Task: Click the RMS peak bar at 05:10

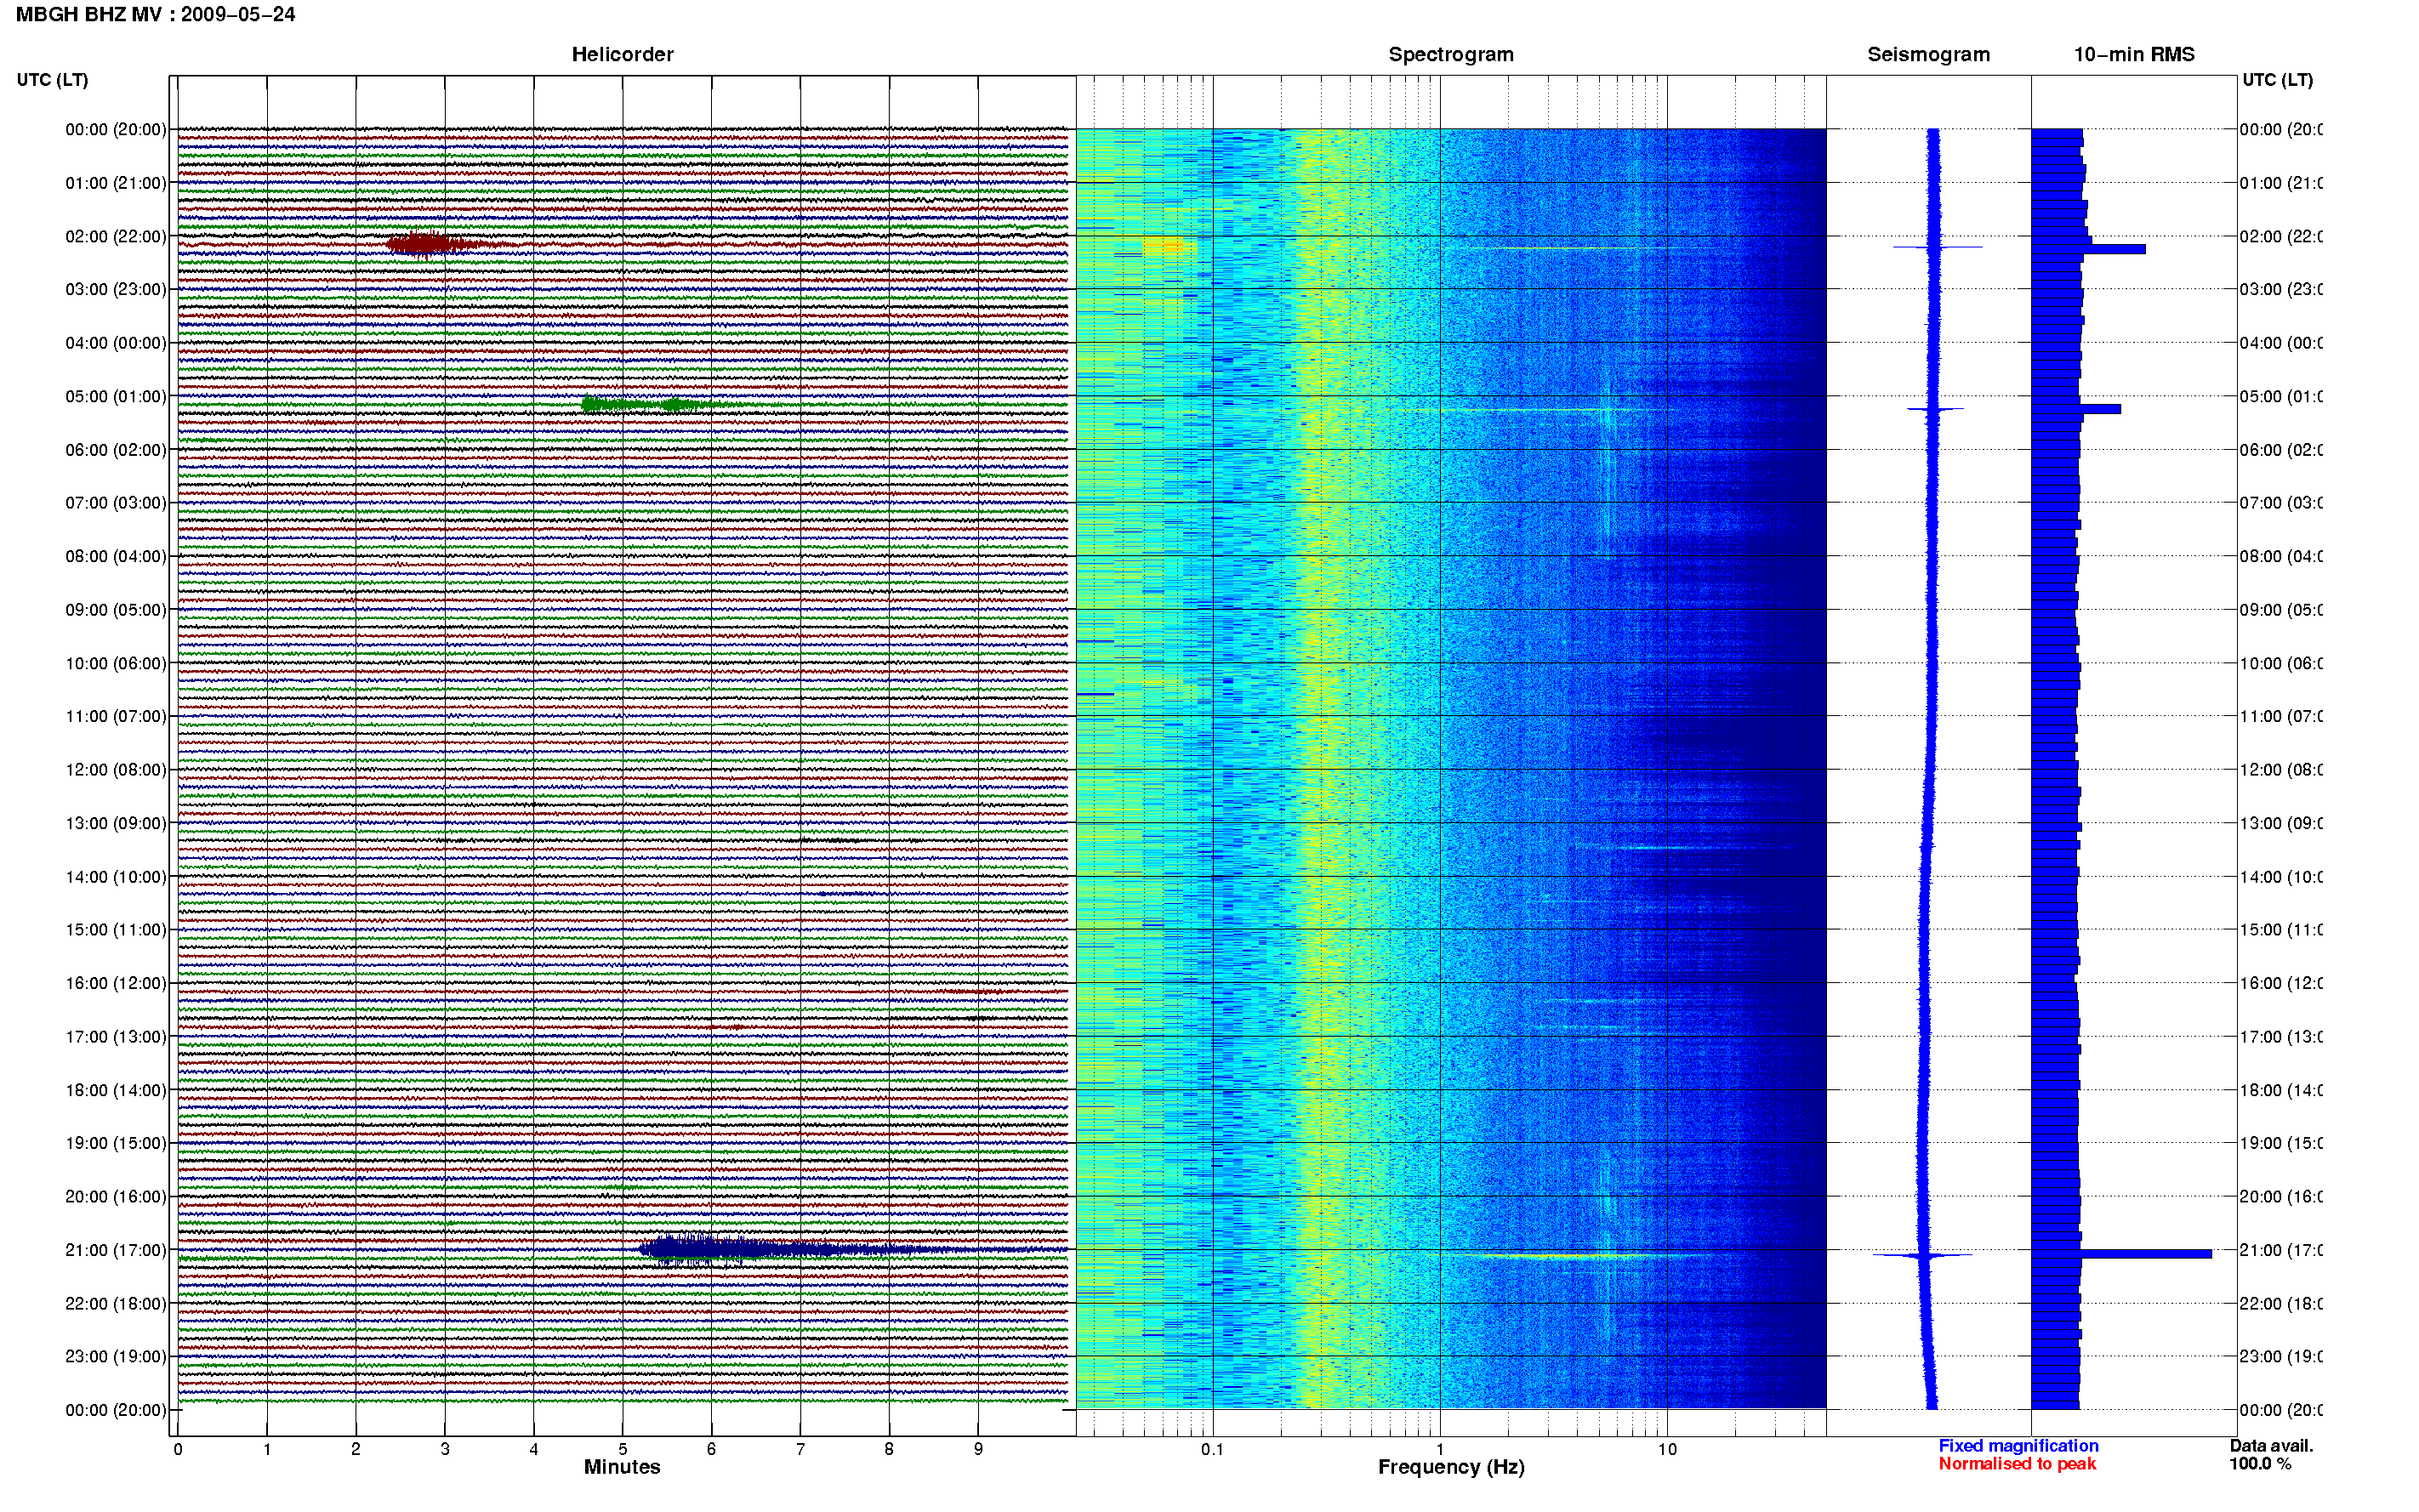Action: [2076, 409]
